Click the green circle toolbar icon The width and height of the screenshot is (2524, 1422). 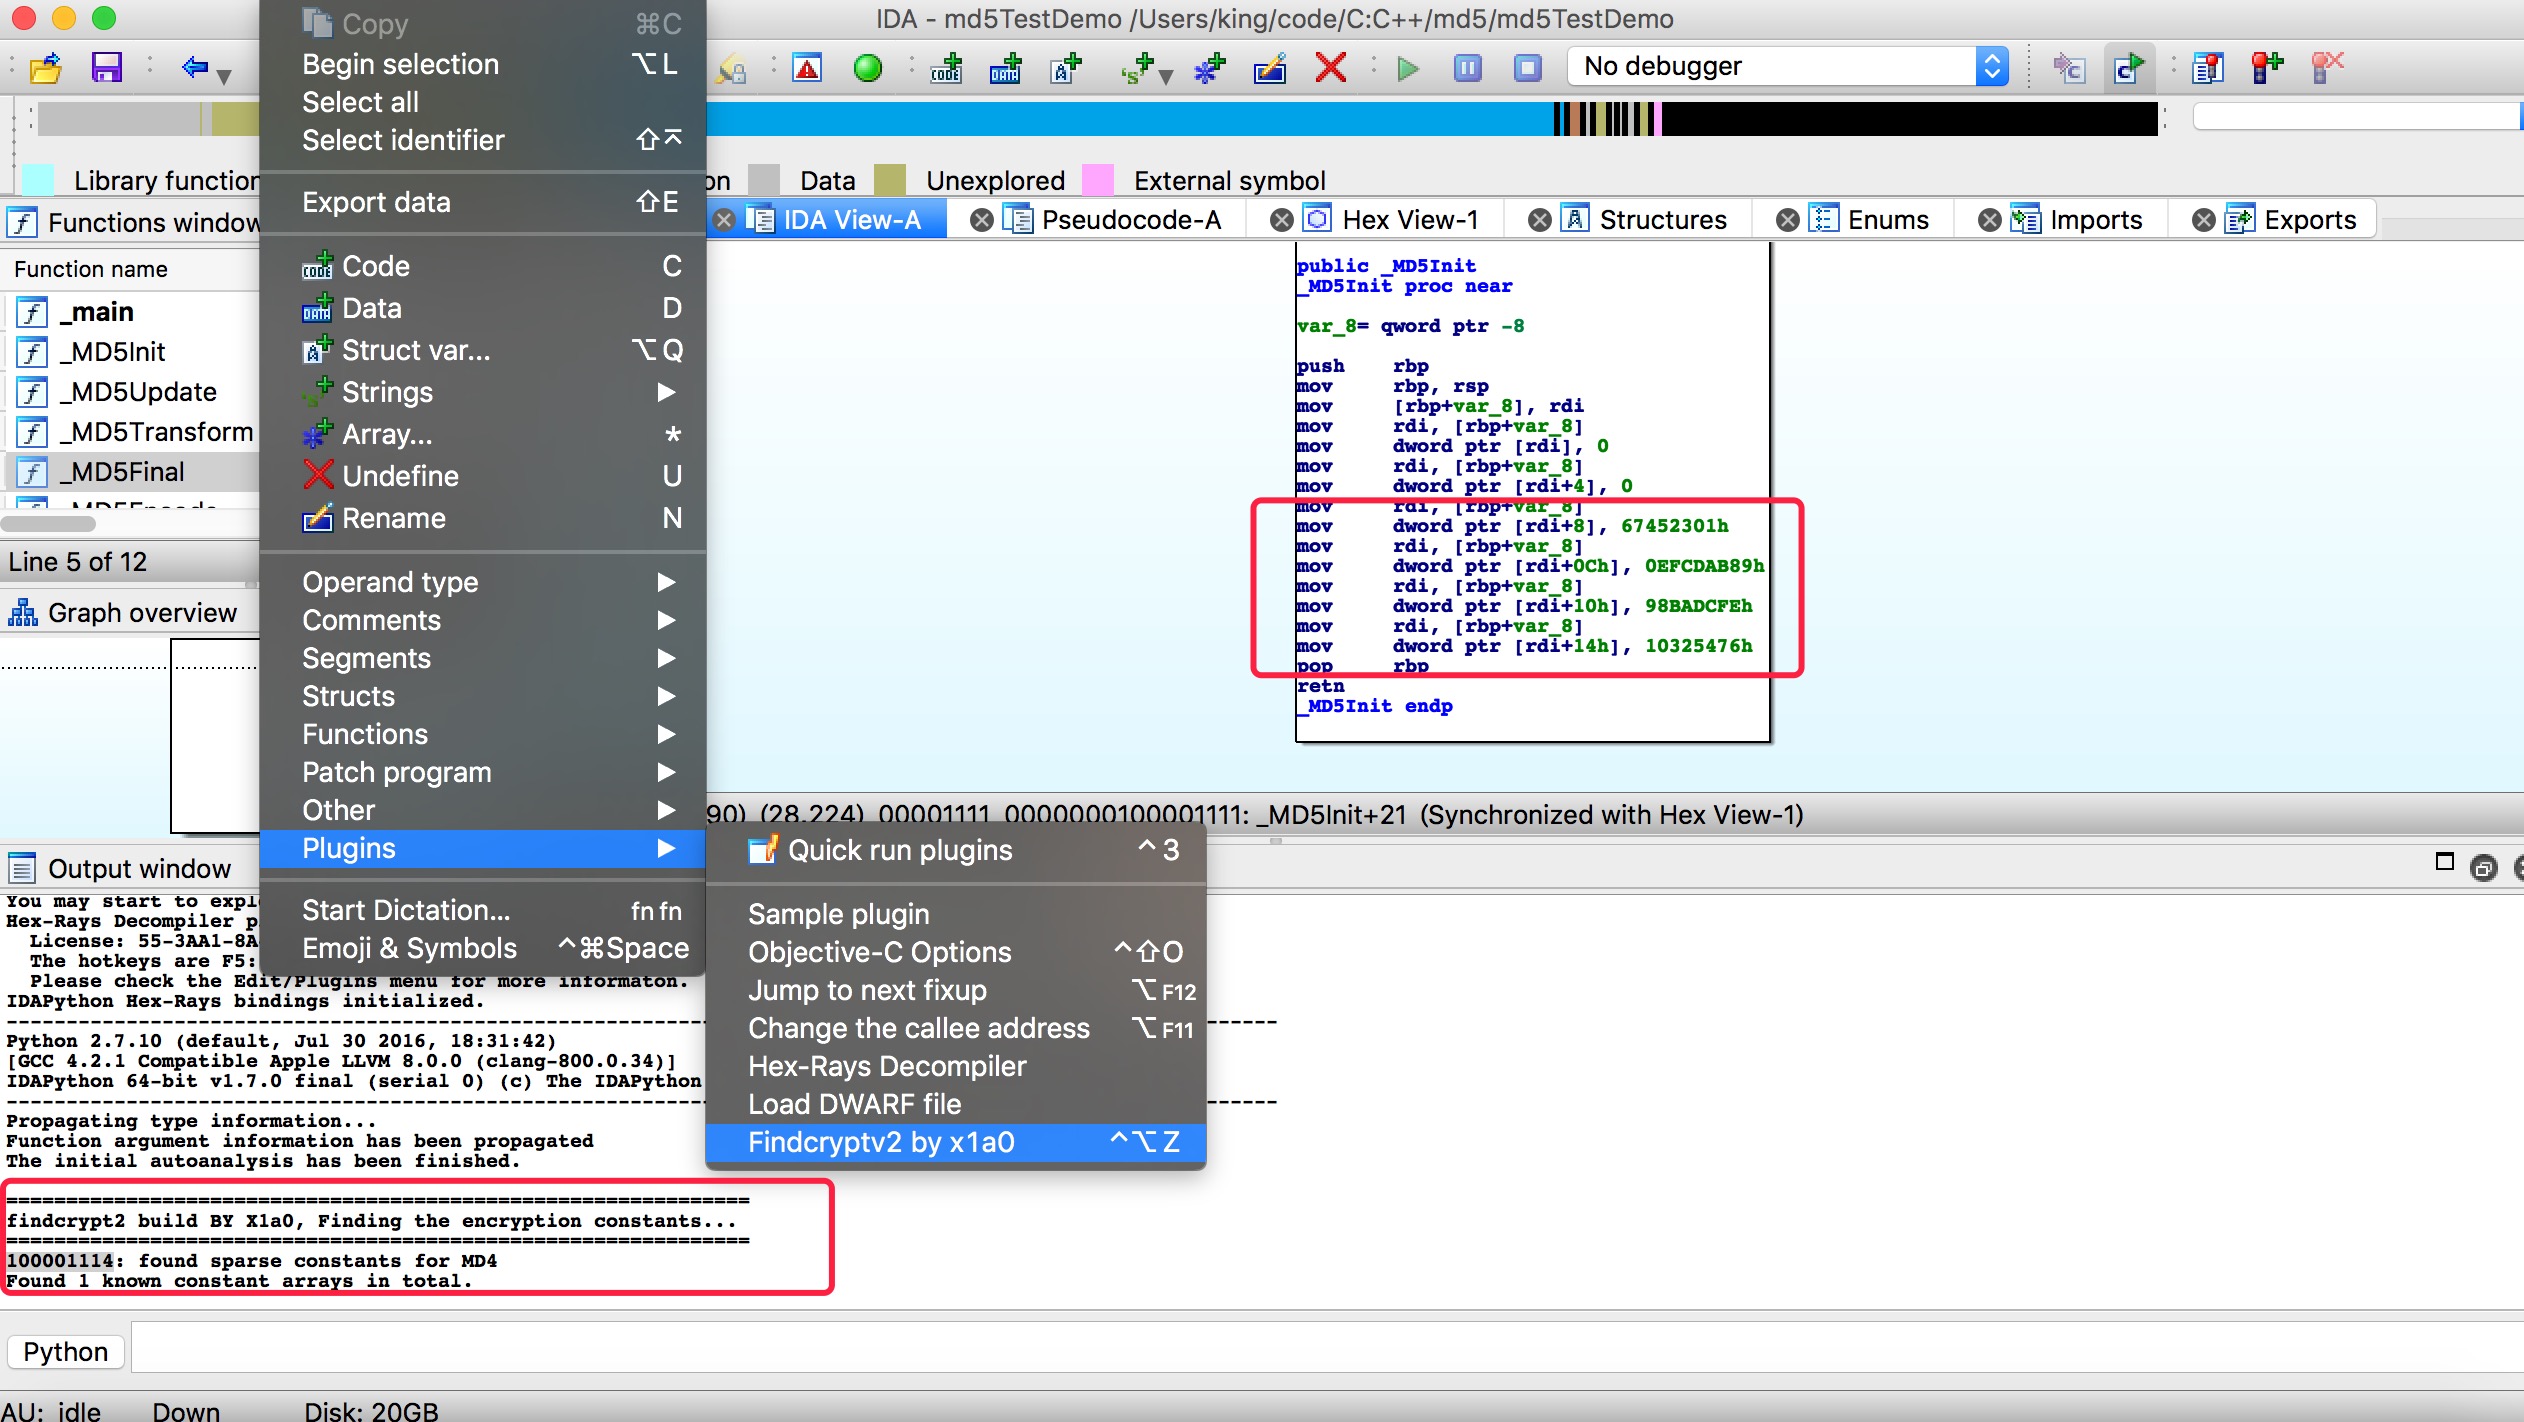(x=867, y=68)
